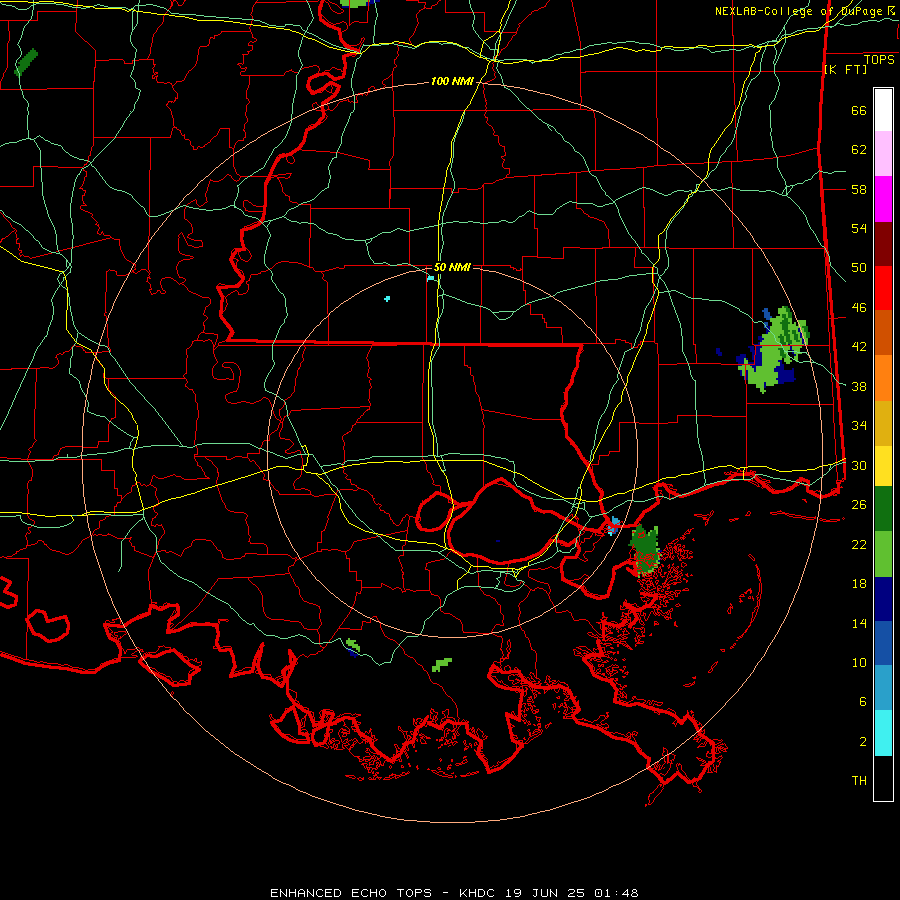900x900 pixels.
Task: Click the legend value '46'
Action: (859, 308)
